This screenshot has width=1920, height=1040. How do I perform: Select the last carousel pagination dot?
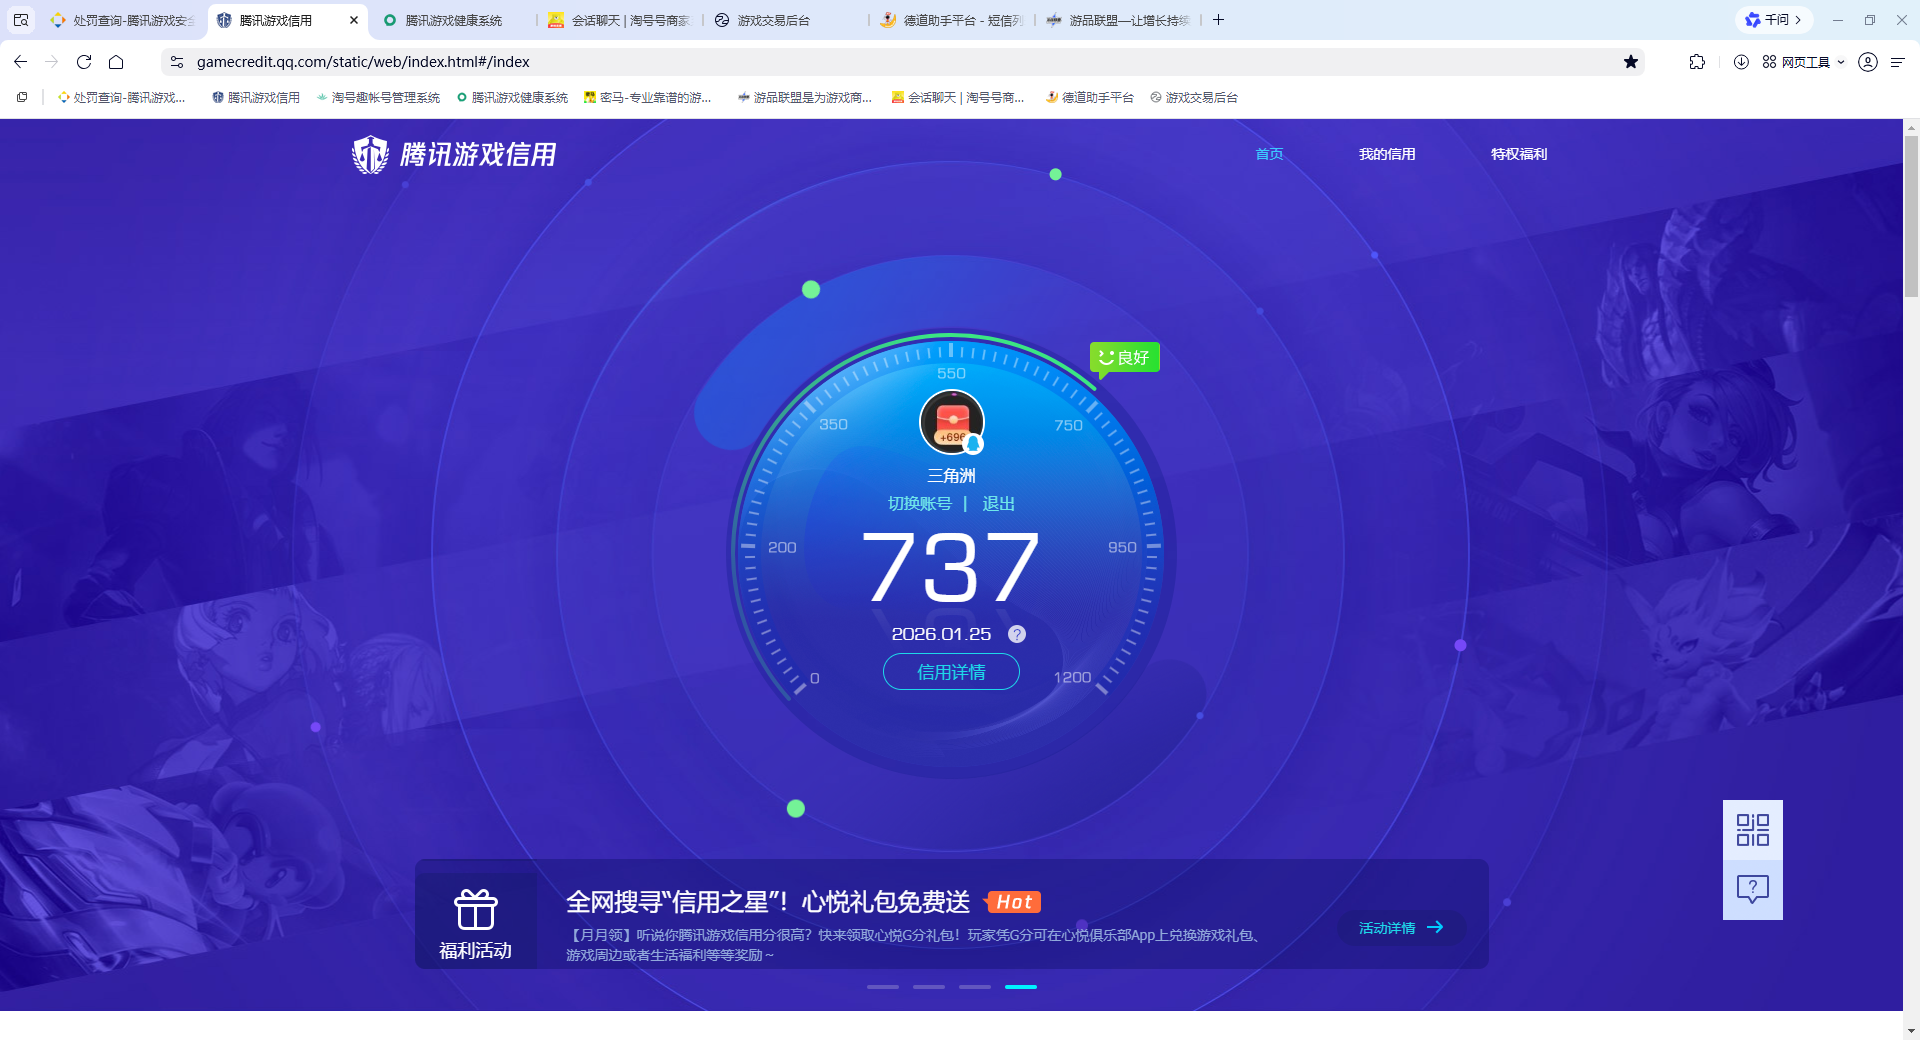1021,987
